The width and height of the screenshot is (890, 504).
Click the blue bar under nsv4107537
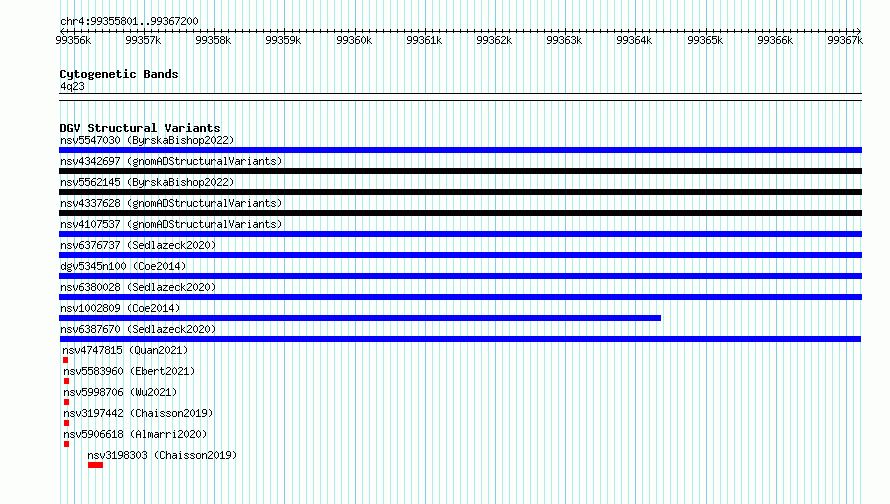tap(460, 234)
